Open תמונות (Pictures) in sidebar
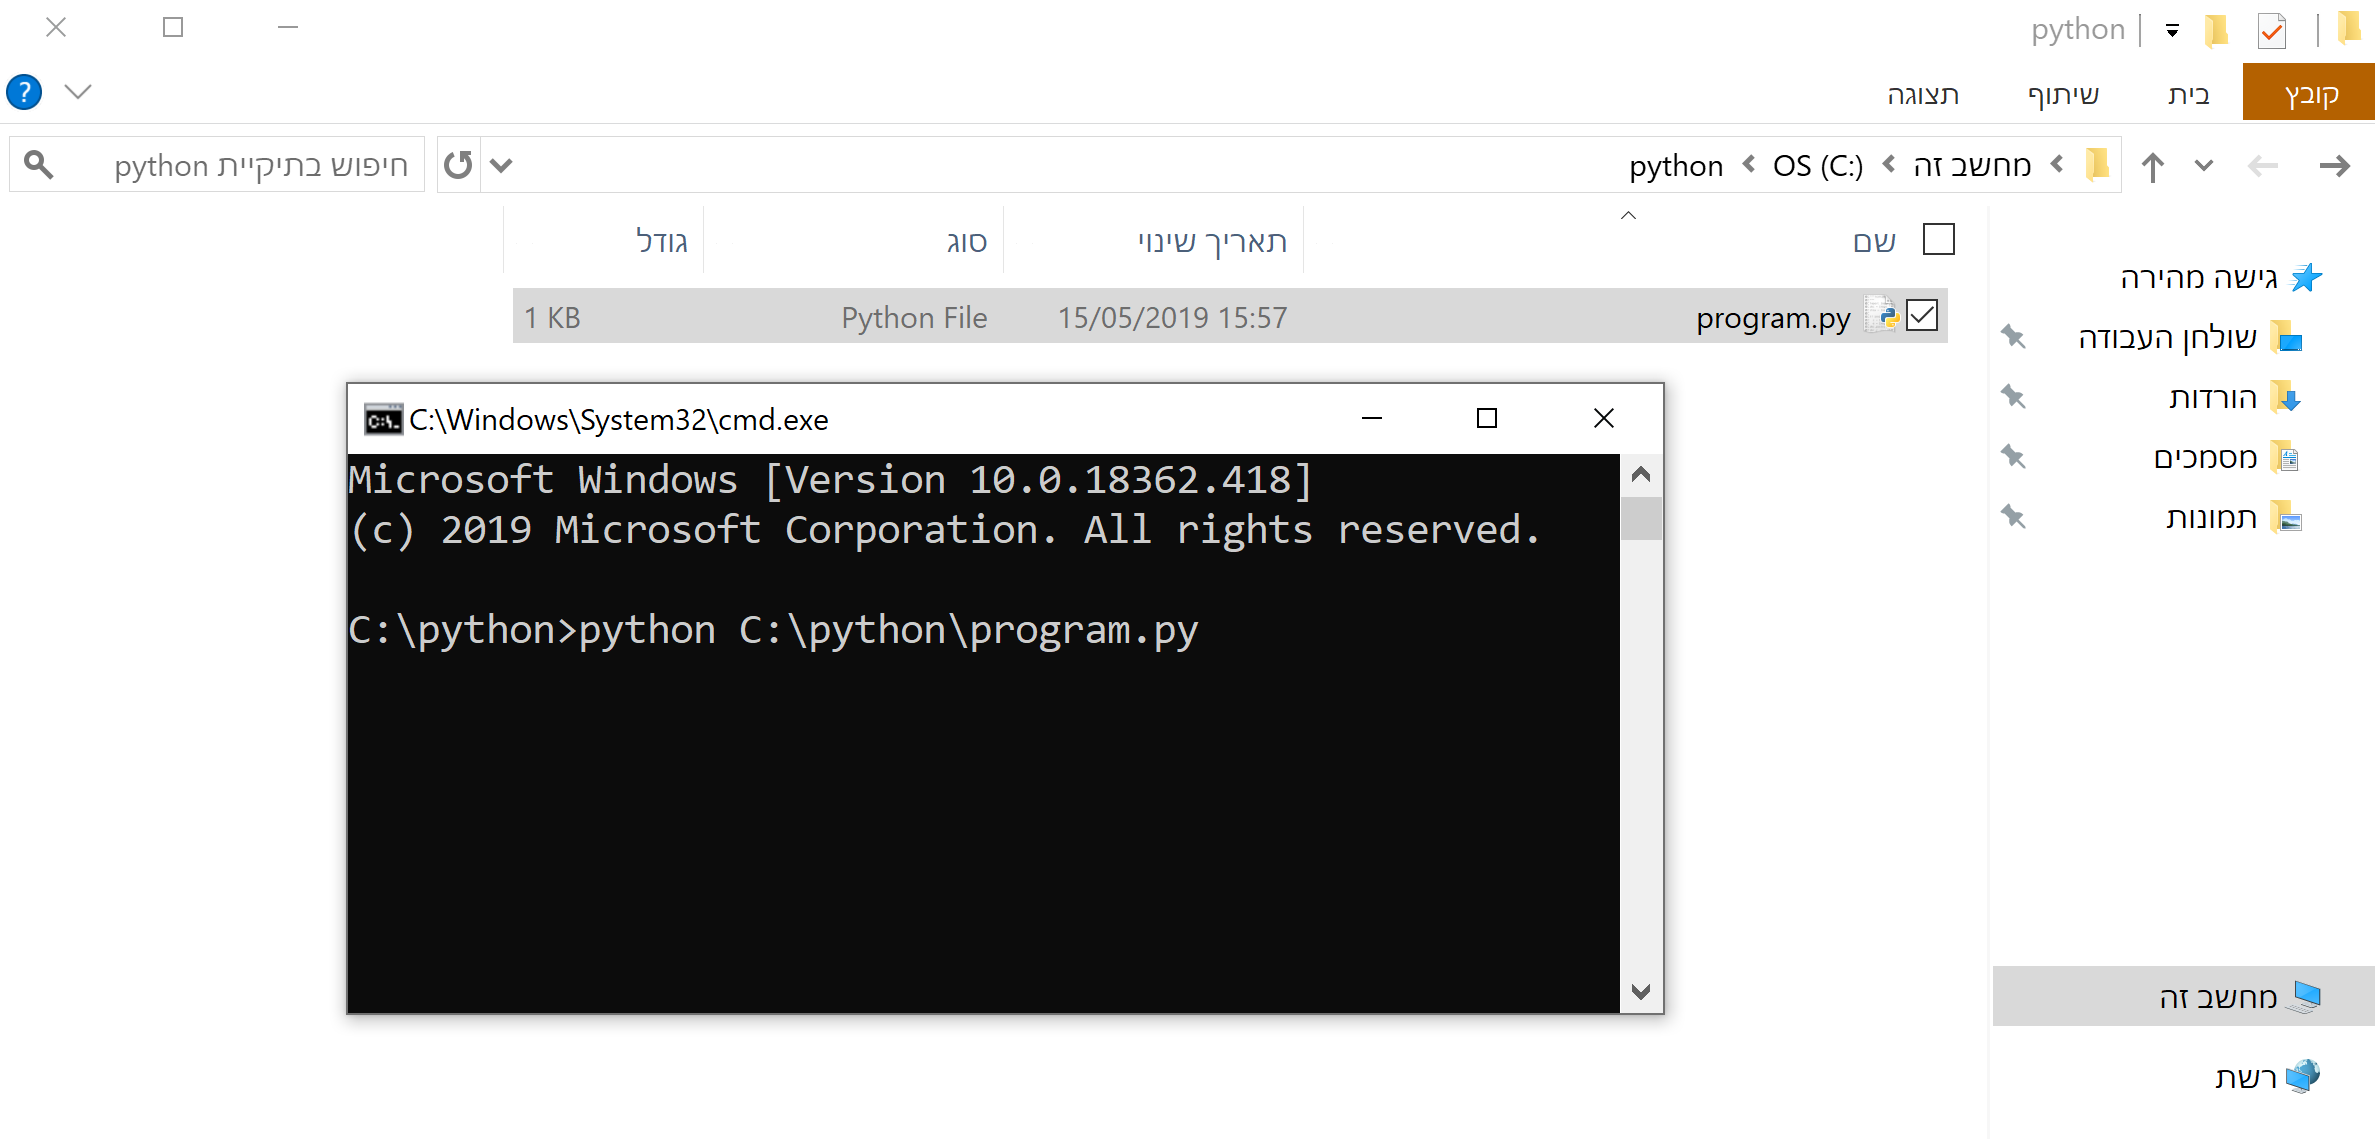Image resolution: width=2375 pixels, height=1139 pixels. [x=2211, y=517]
